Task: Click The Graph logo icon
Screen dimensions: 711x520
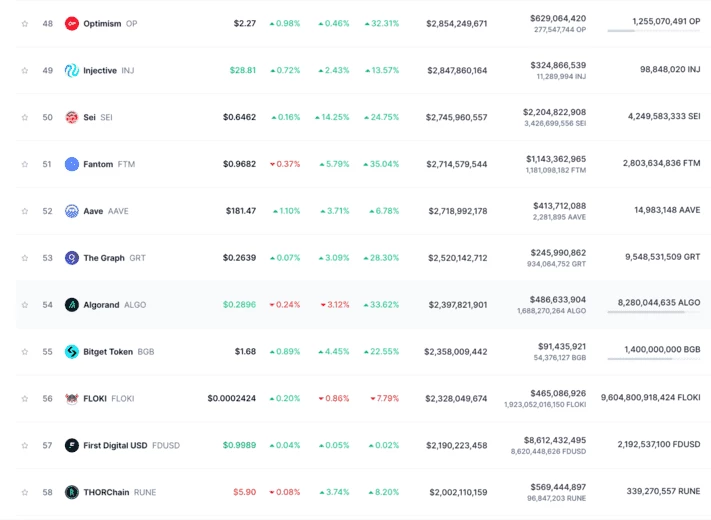Action: click(72, 258)
